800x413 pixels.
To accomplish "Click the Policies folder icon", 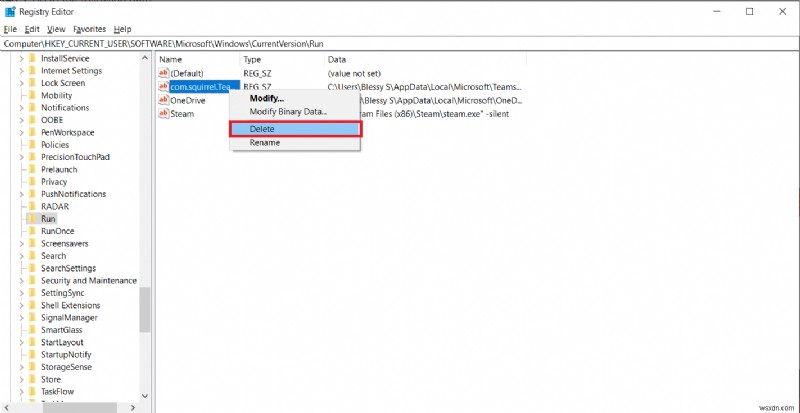I will [32, 145].
